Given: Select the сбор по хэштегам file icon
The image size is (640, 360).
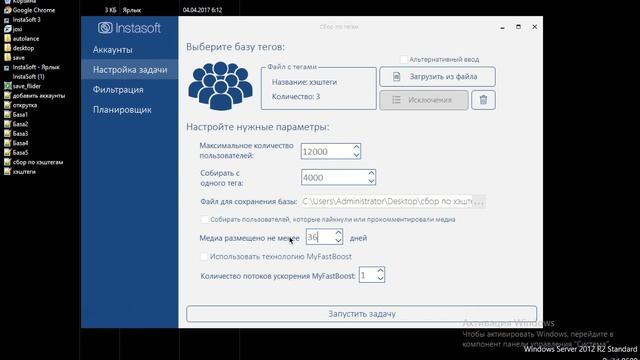Looking at the screenshot, I should [x=7, y=162].
